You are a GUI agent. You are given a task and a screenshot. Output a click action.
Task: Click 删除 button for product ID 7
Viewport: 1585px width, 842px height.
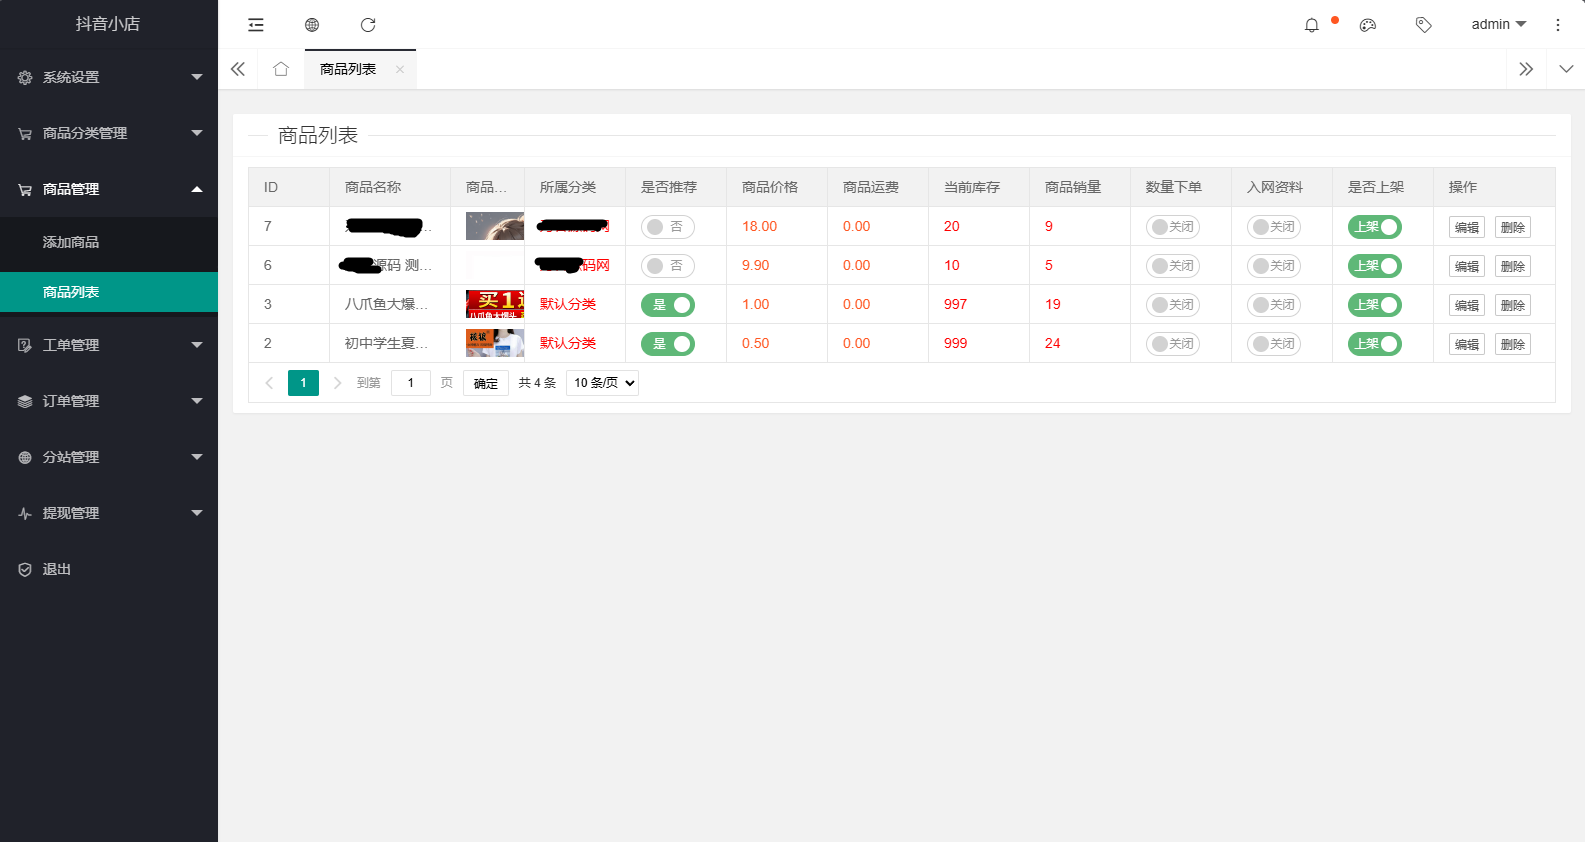tap(1513, 227)
